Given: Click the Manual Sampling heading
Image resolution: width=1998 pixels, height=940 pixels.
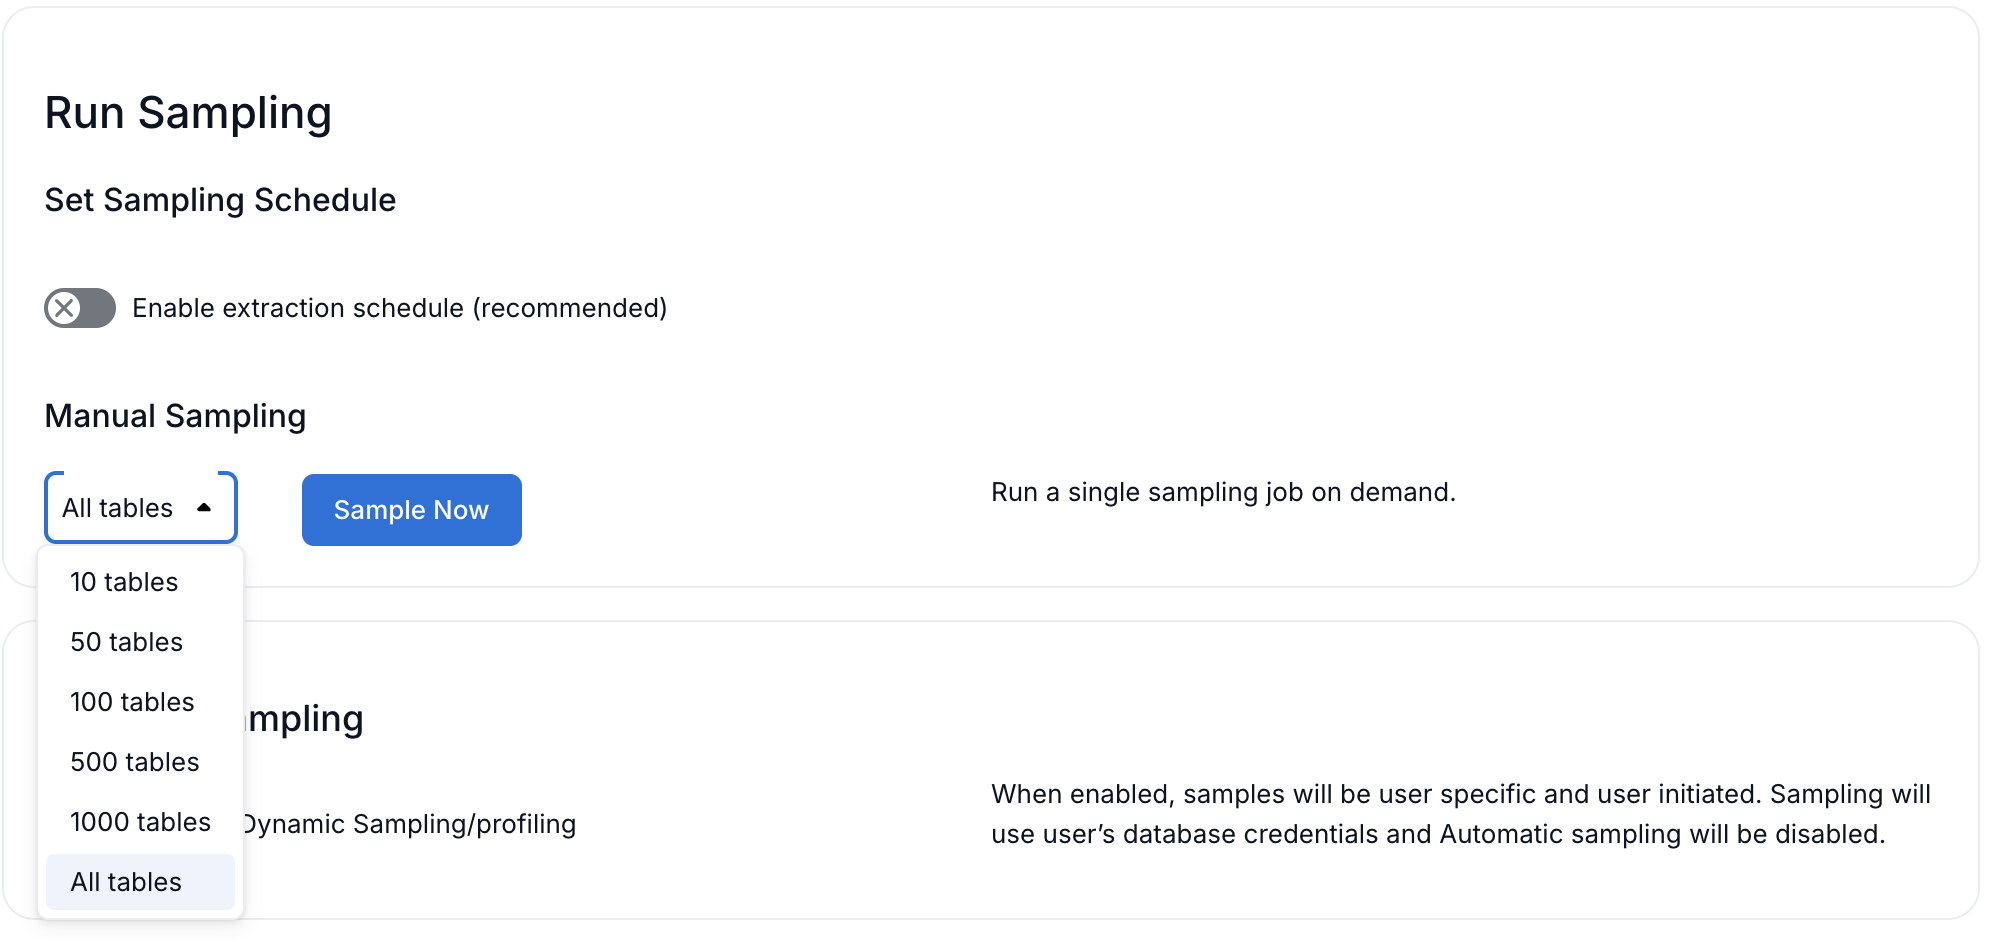Looking at the screenshot, I should 175,416.
